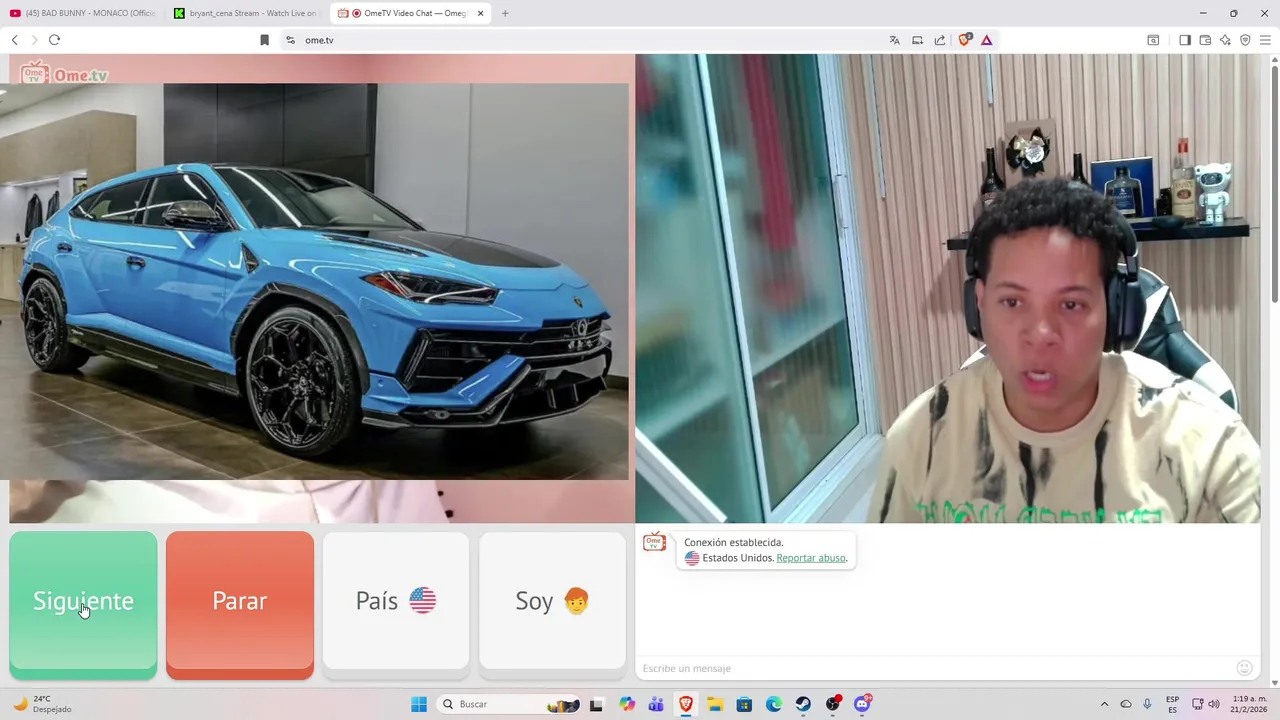Click the own webcam video feed
The image size is (1280, 720).
point(948,288)
